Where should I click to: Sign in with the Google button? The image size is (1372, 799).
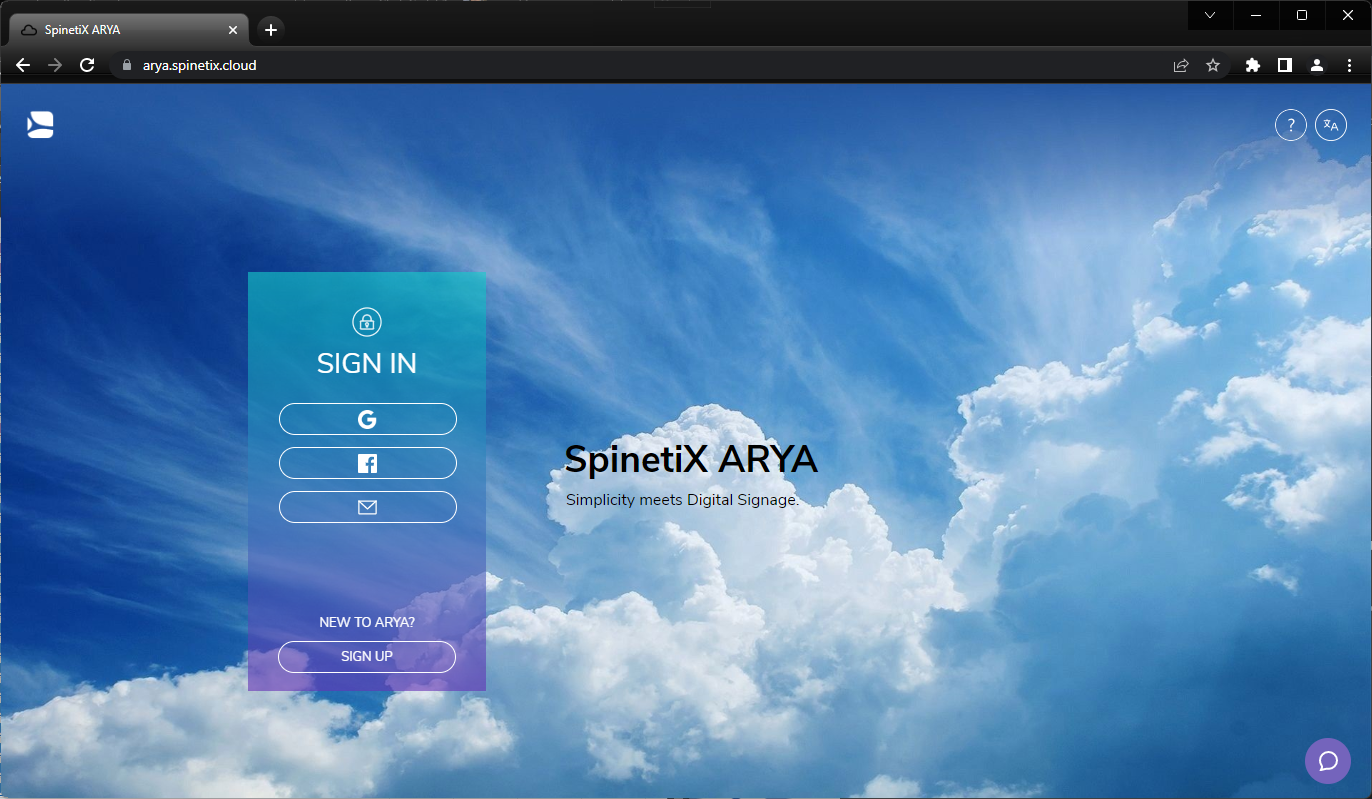pyautogui.click(x=367, y=419)
